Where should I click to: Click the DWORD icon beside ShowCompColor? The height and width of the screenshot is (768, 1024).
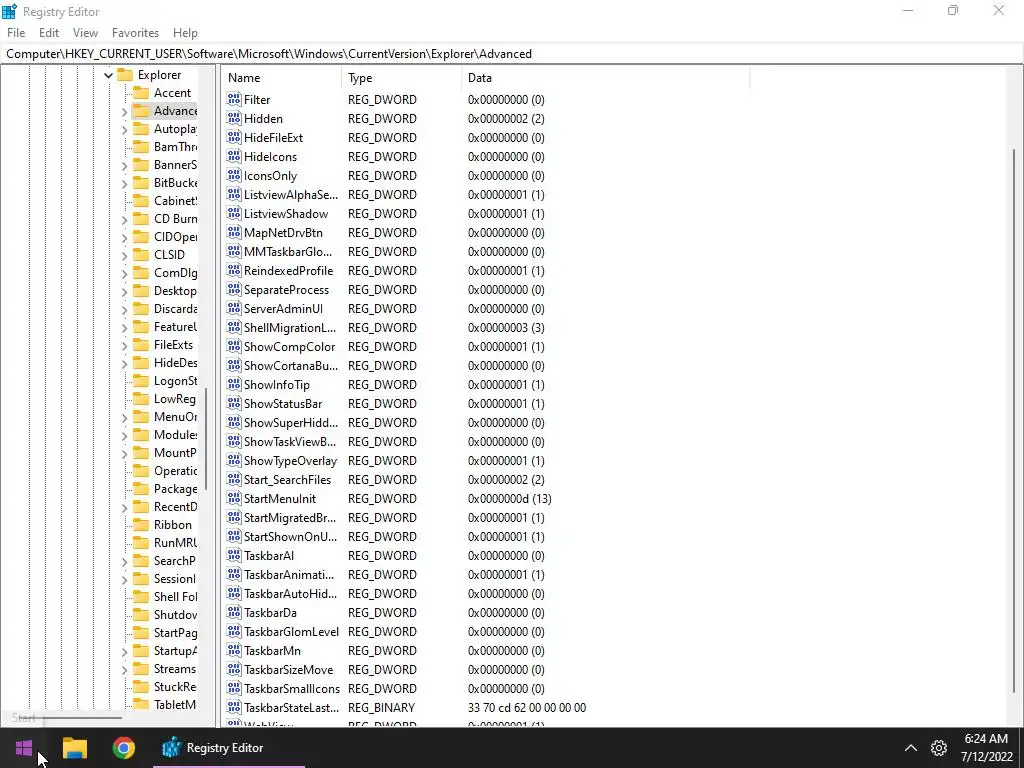[234, 346]
